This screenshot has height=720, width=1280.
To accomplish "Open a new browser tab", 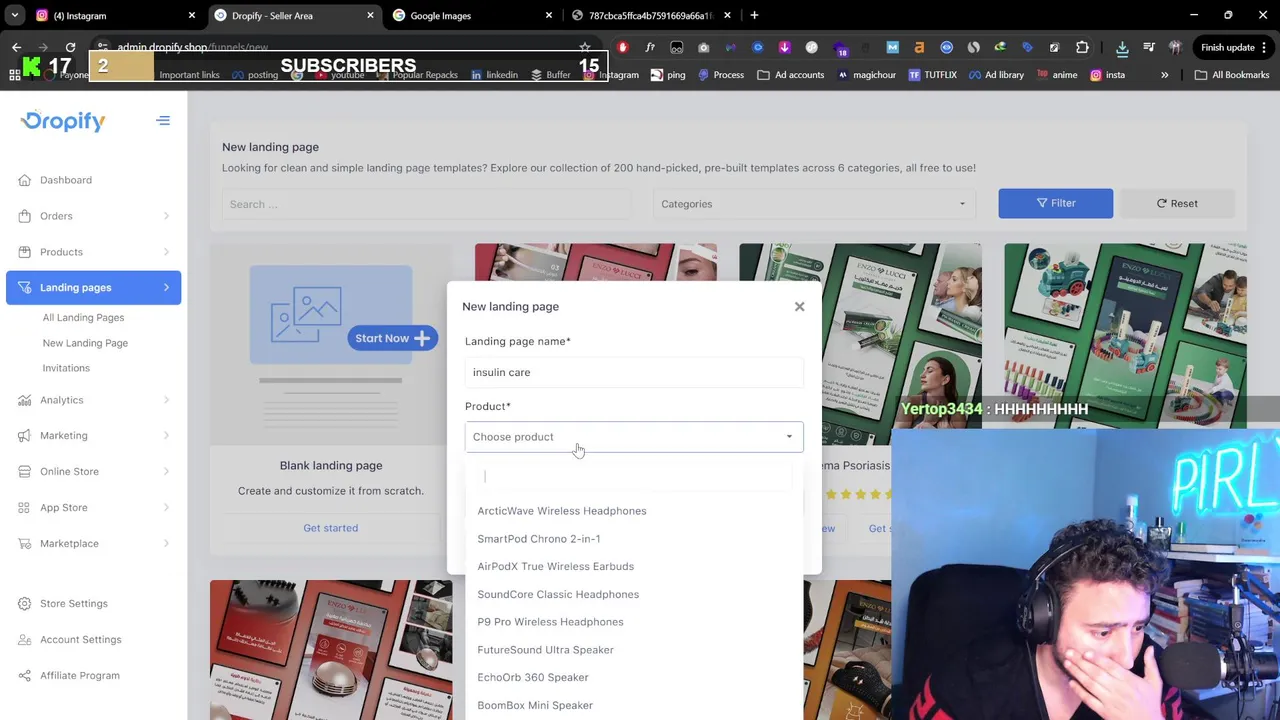I will (754, 16).
